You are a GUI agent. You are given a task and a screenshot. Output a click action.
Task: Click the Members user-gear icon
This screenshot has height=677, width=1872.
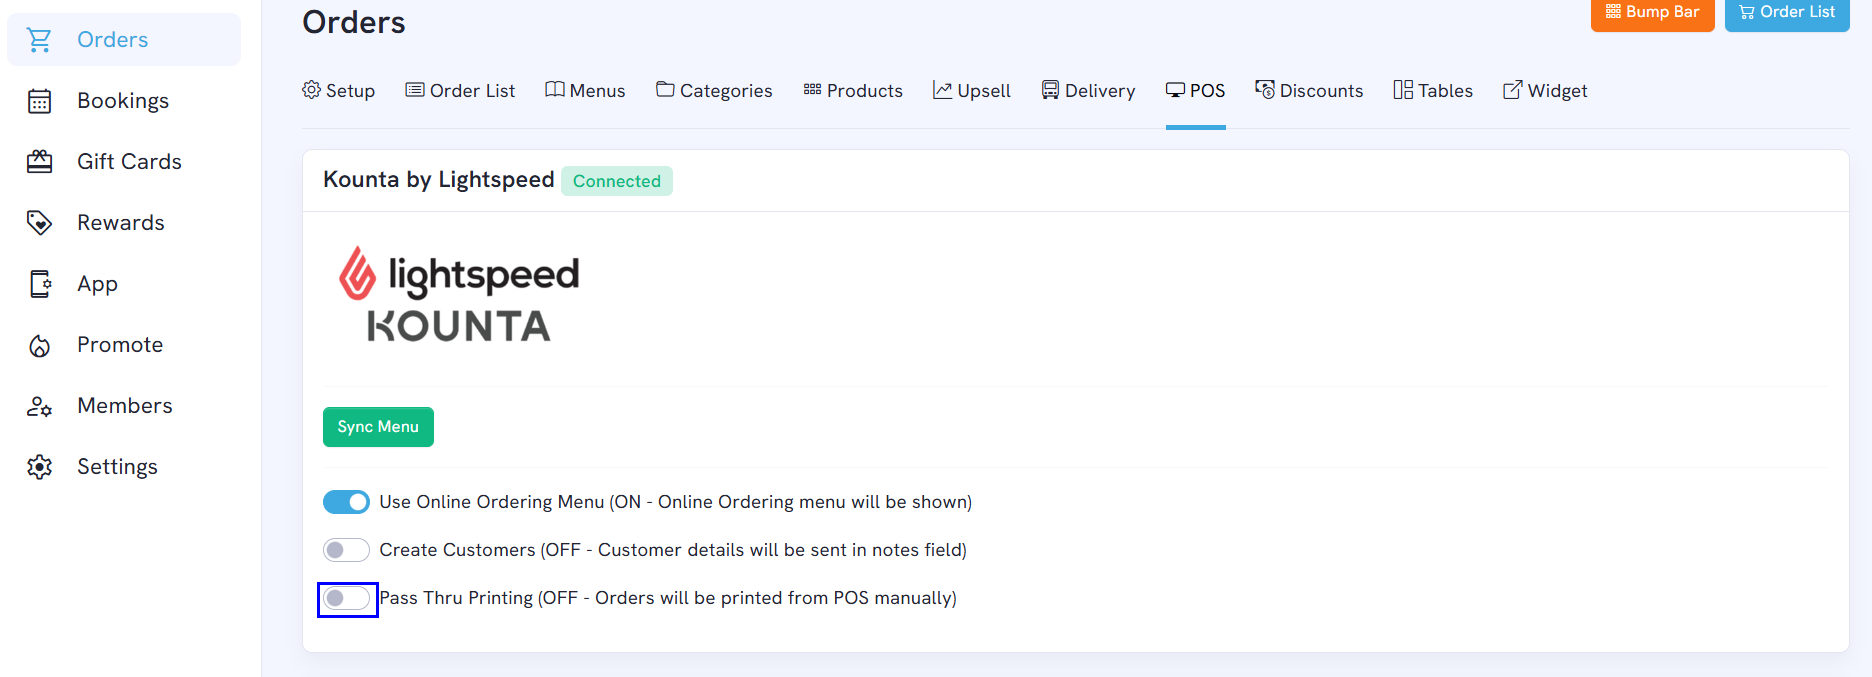pos(39,406)
